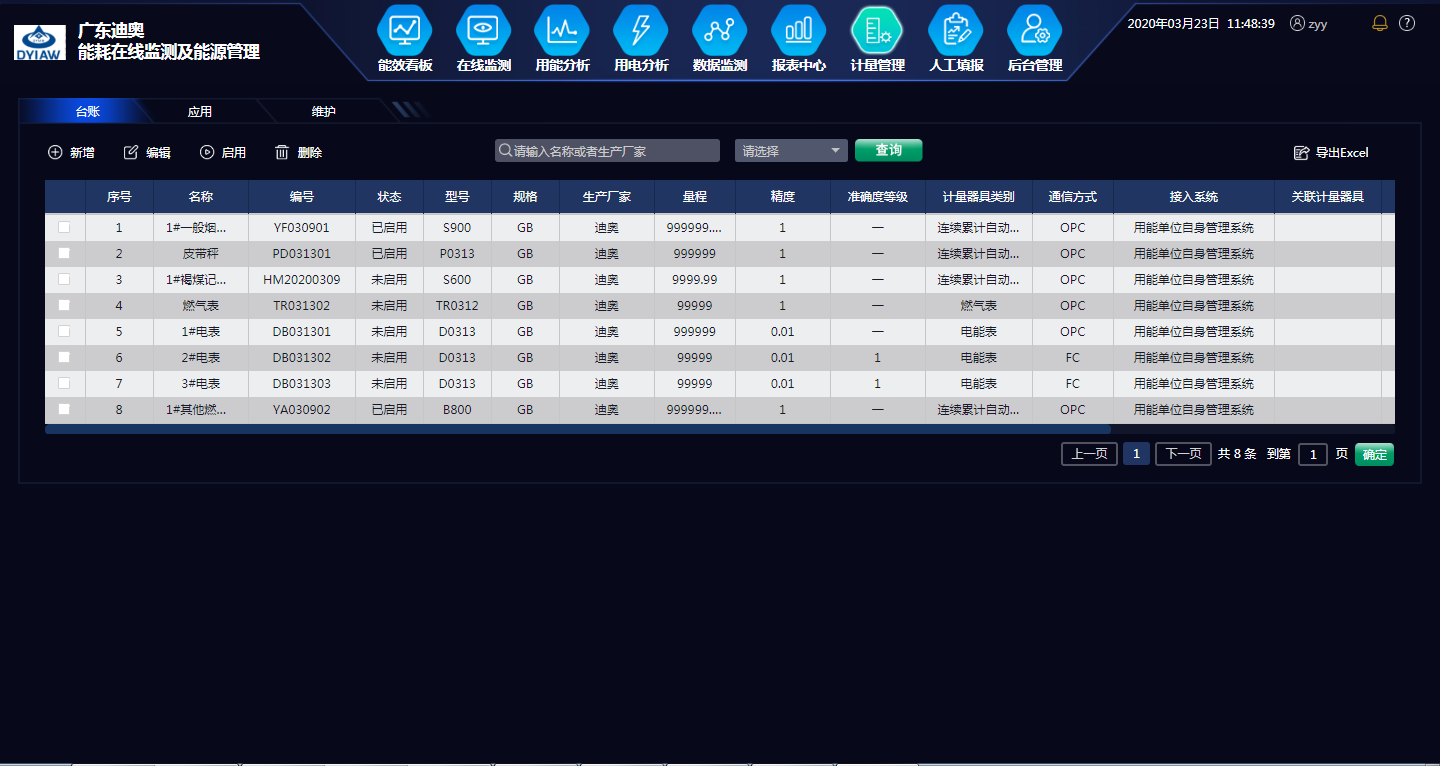Click the 序号 column header
Viewport: 1440px width, 766px height.
coord(119,197)
